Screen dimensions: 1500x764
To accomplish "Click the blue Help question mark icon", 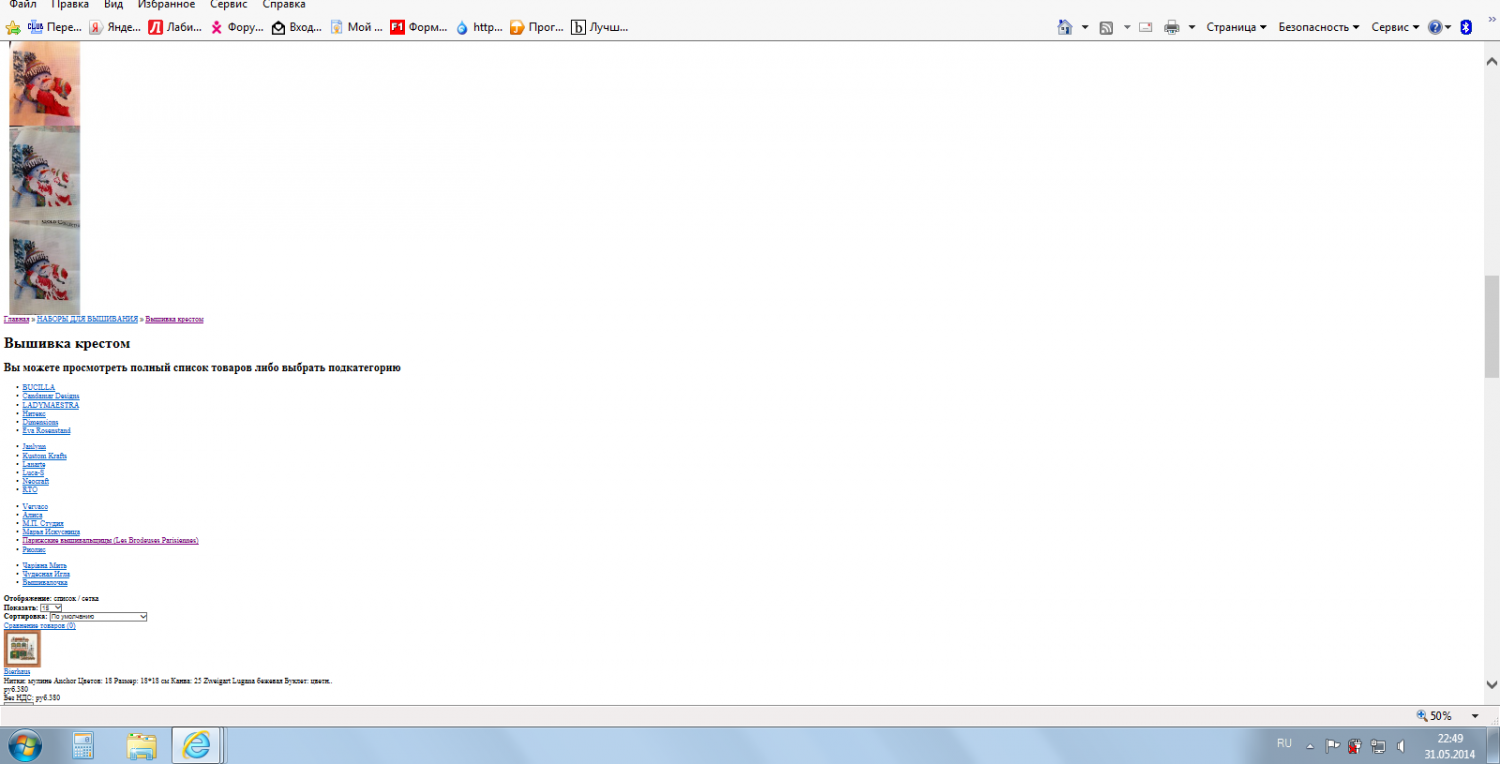I will [x=1435, y=27].
